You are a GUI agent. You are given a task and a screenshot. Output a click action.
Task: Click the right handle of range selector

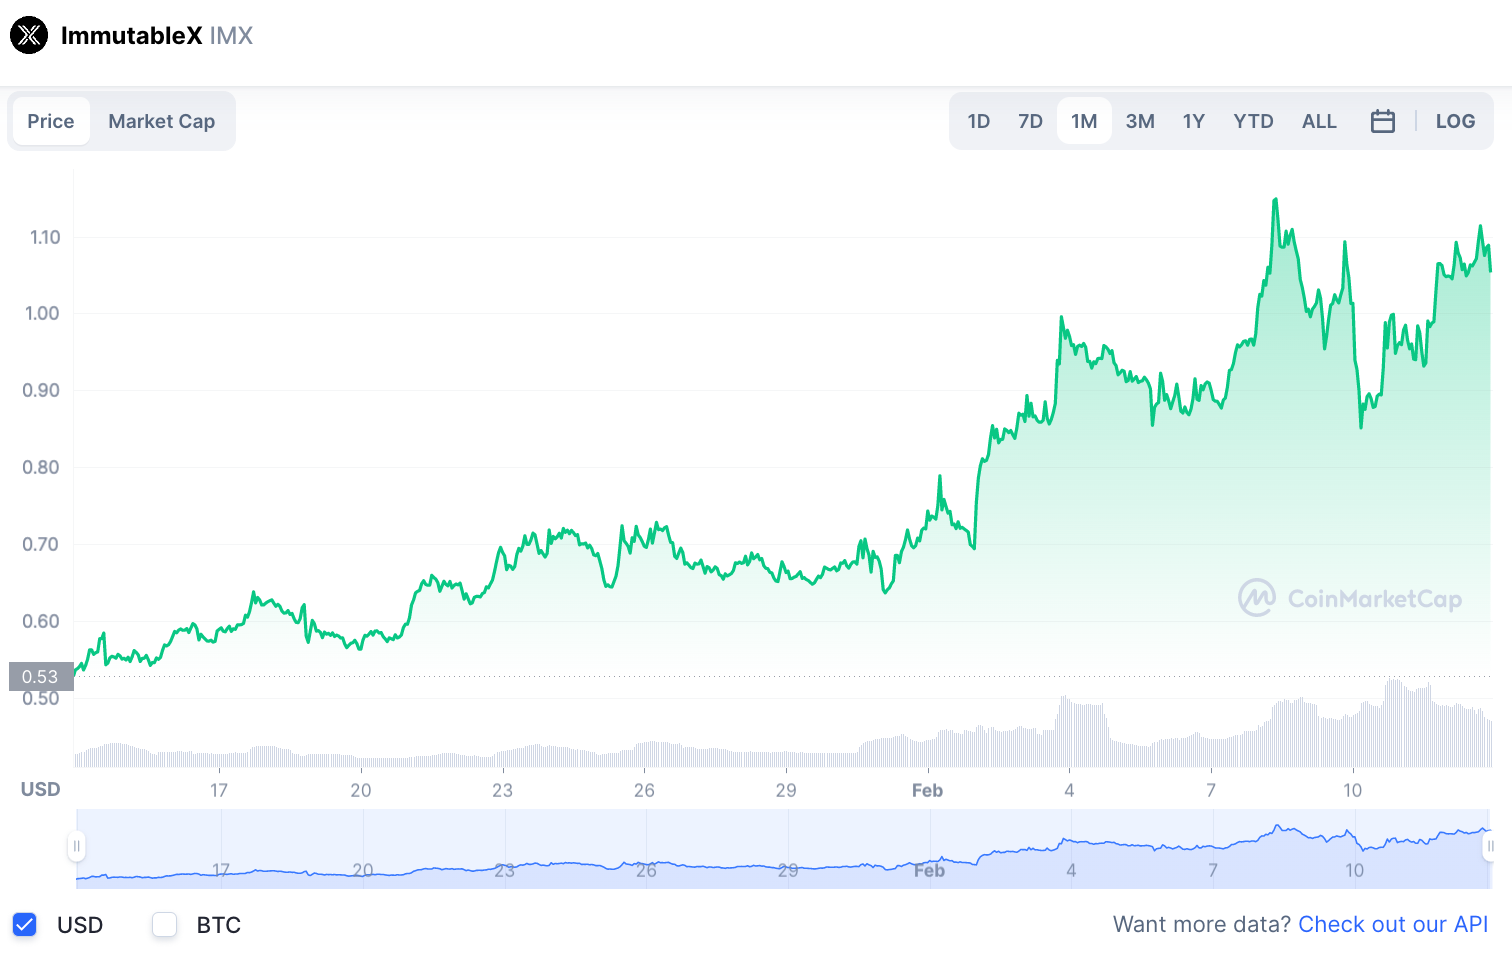[1487, 846]
